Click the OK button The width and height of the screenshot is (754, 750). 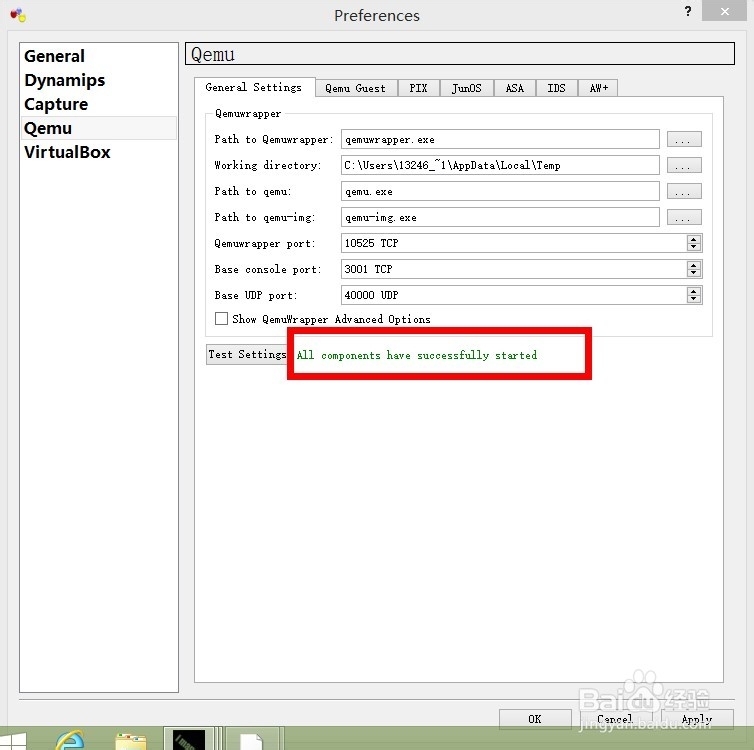pyautogui.click(x=535, y=719)
